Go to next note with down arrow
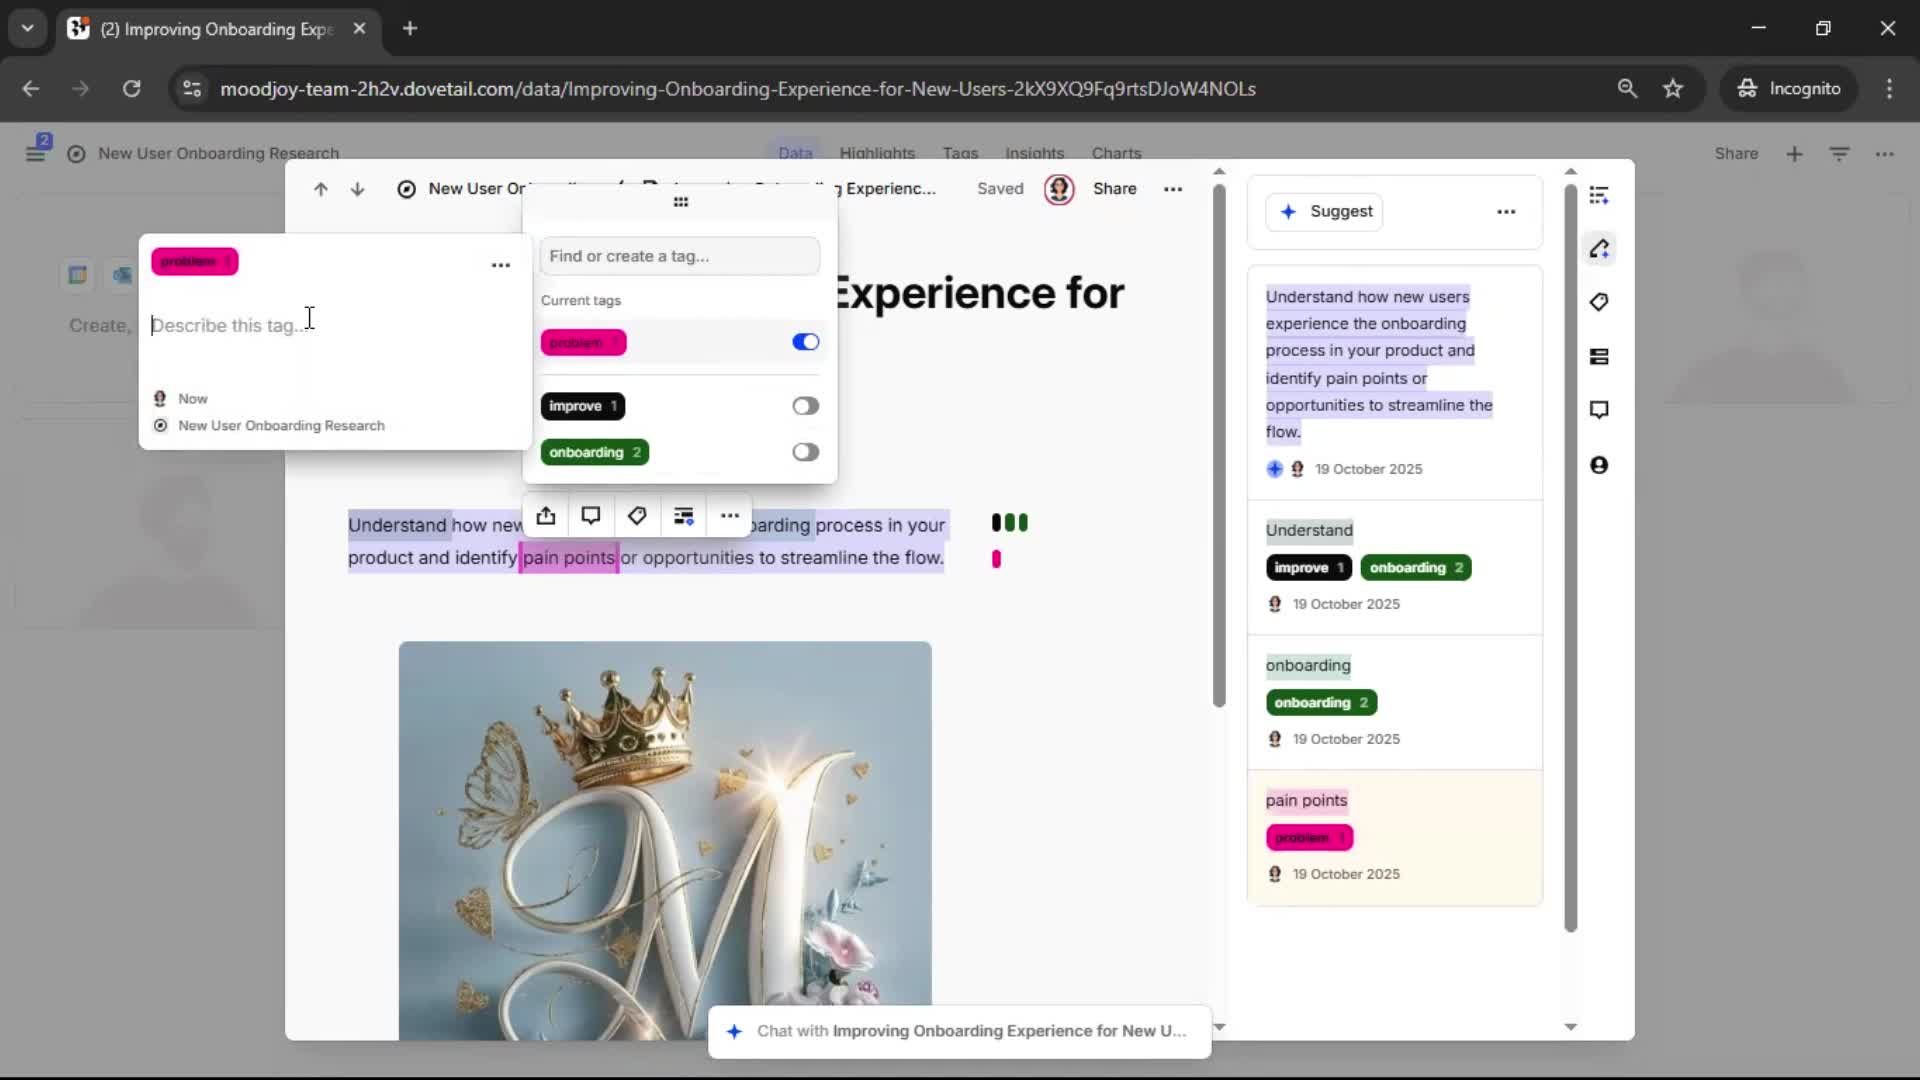 (357, 189)
